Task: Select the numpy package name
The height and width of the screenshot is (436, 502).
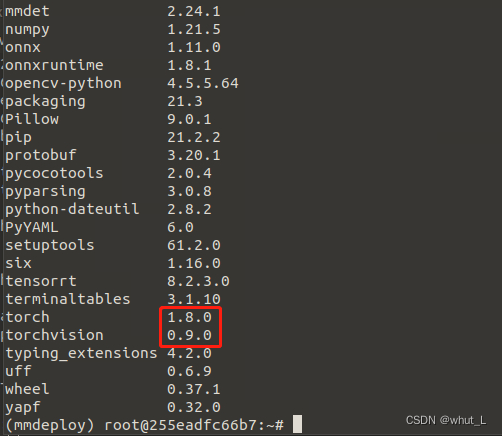Action: coord(27,30)
